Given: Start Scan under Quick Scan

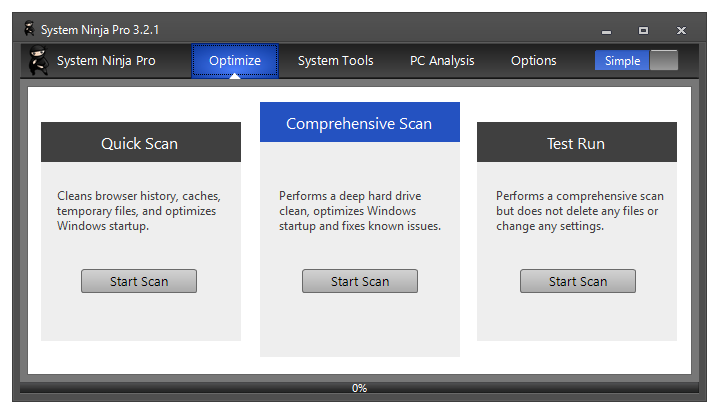Looking at the screenshot, I should pyautogui.click(x=139, y=281).
